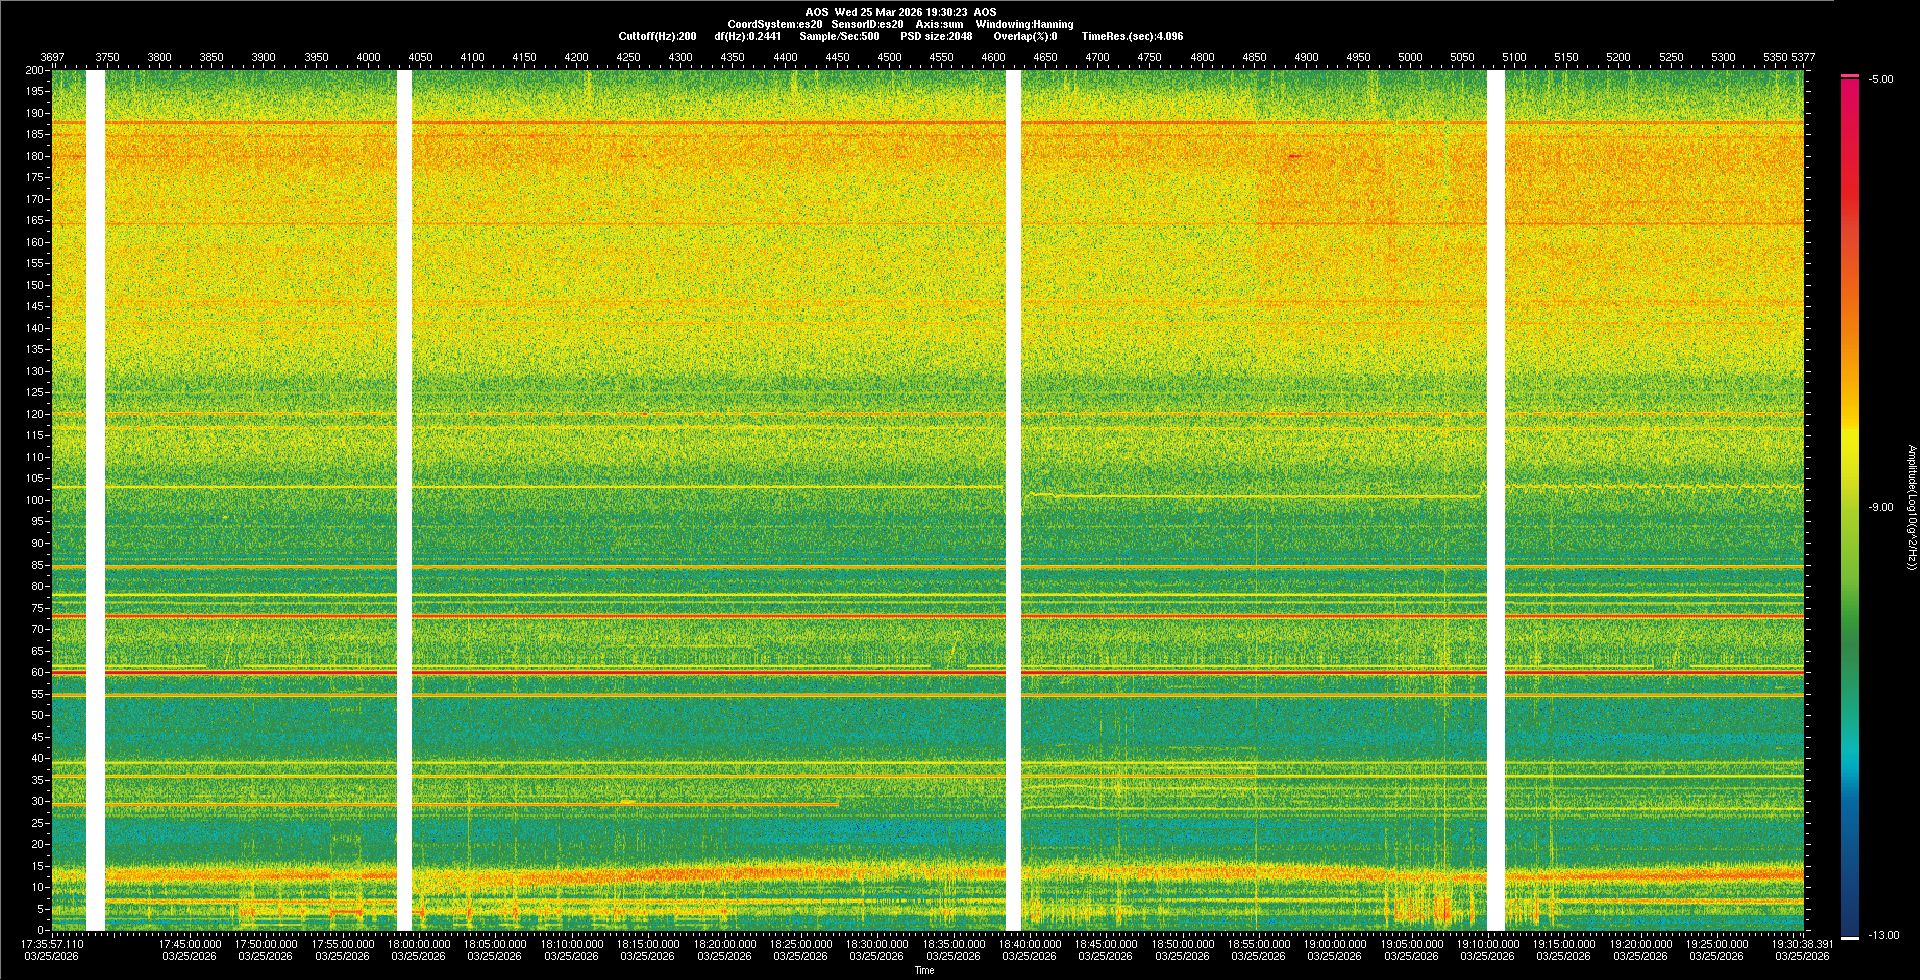Click the TimeRes.(sec):4.096 parameter

pos(1132,36)
